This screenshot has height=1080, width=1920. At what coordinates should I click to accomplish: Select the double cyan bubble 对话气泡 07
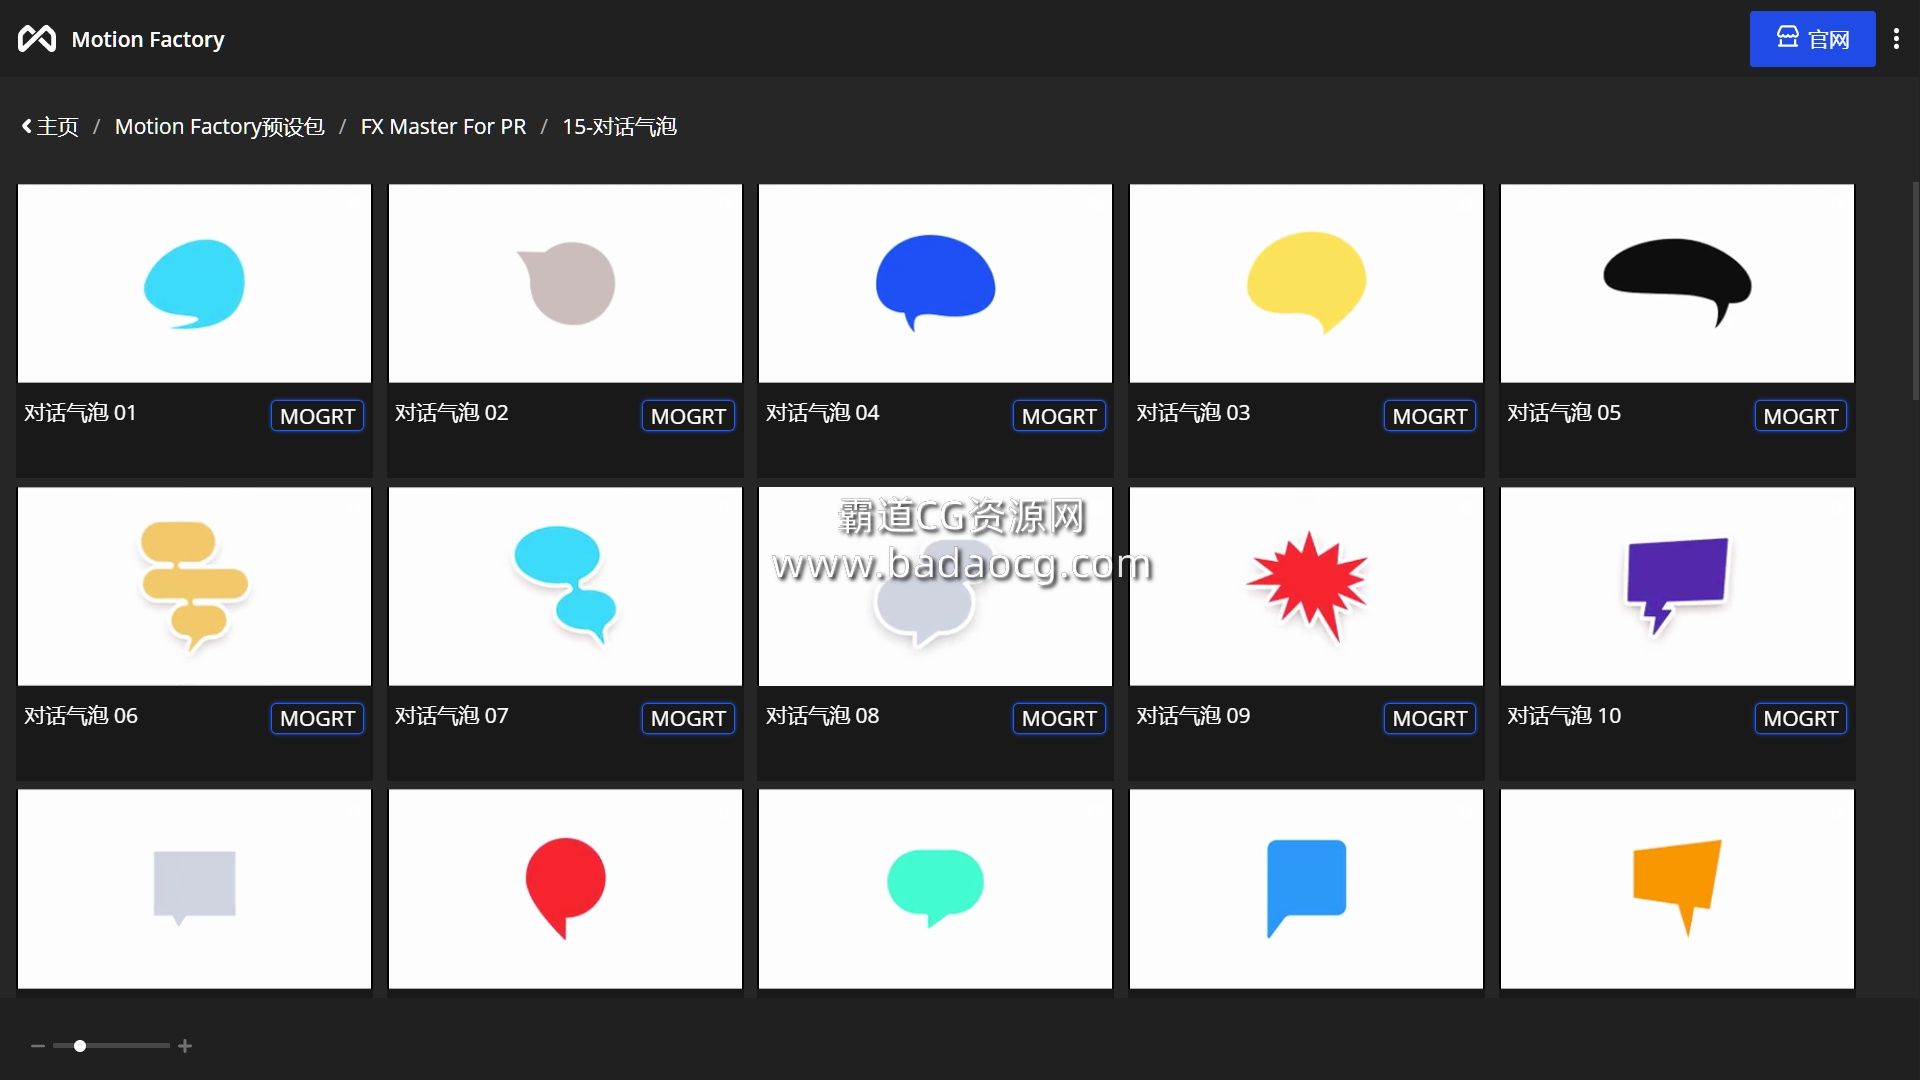[x=565, y=586]
